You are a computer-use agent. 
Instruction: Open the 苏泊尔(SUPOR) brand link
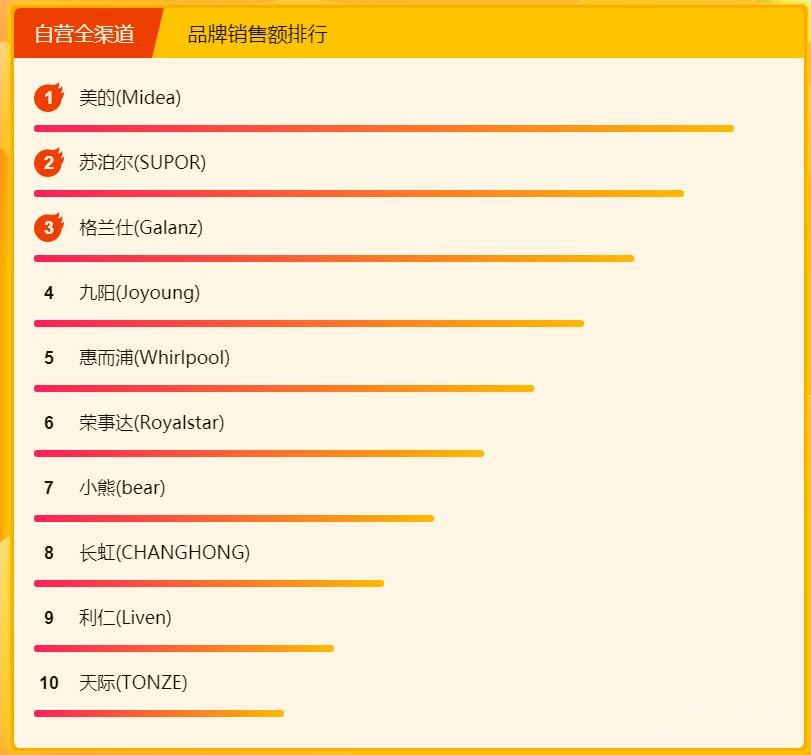coord(142,163)
